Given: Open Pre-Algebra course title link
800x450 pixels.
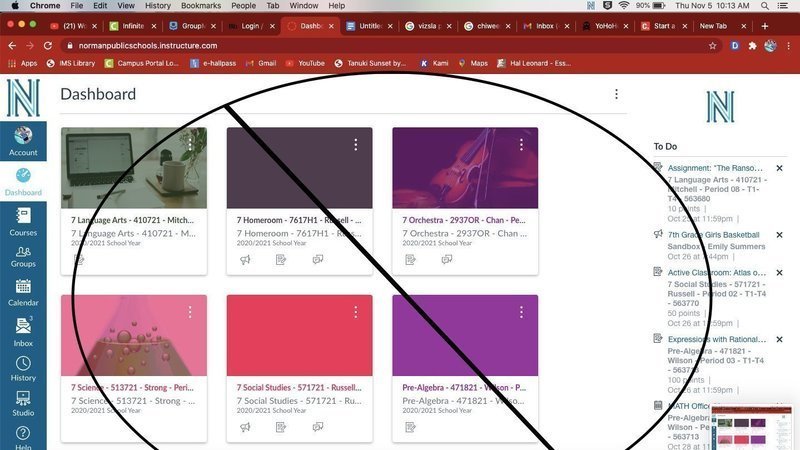Looking at the screenshot, I should [x=464, y=387].
